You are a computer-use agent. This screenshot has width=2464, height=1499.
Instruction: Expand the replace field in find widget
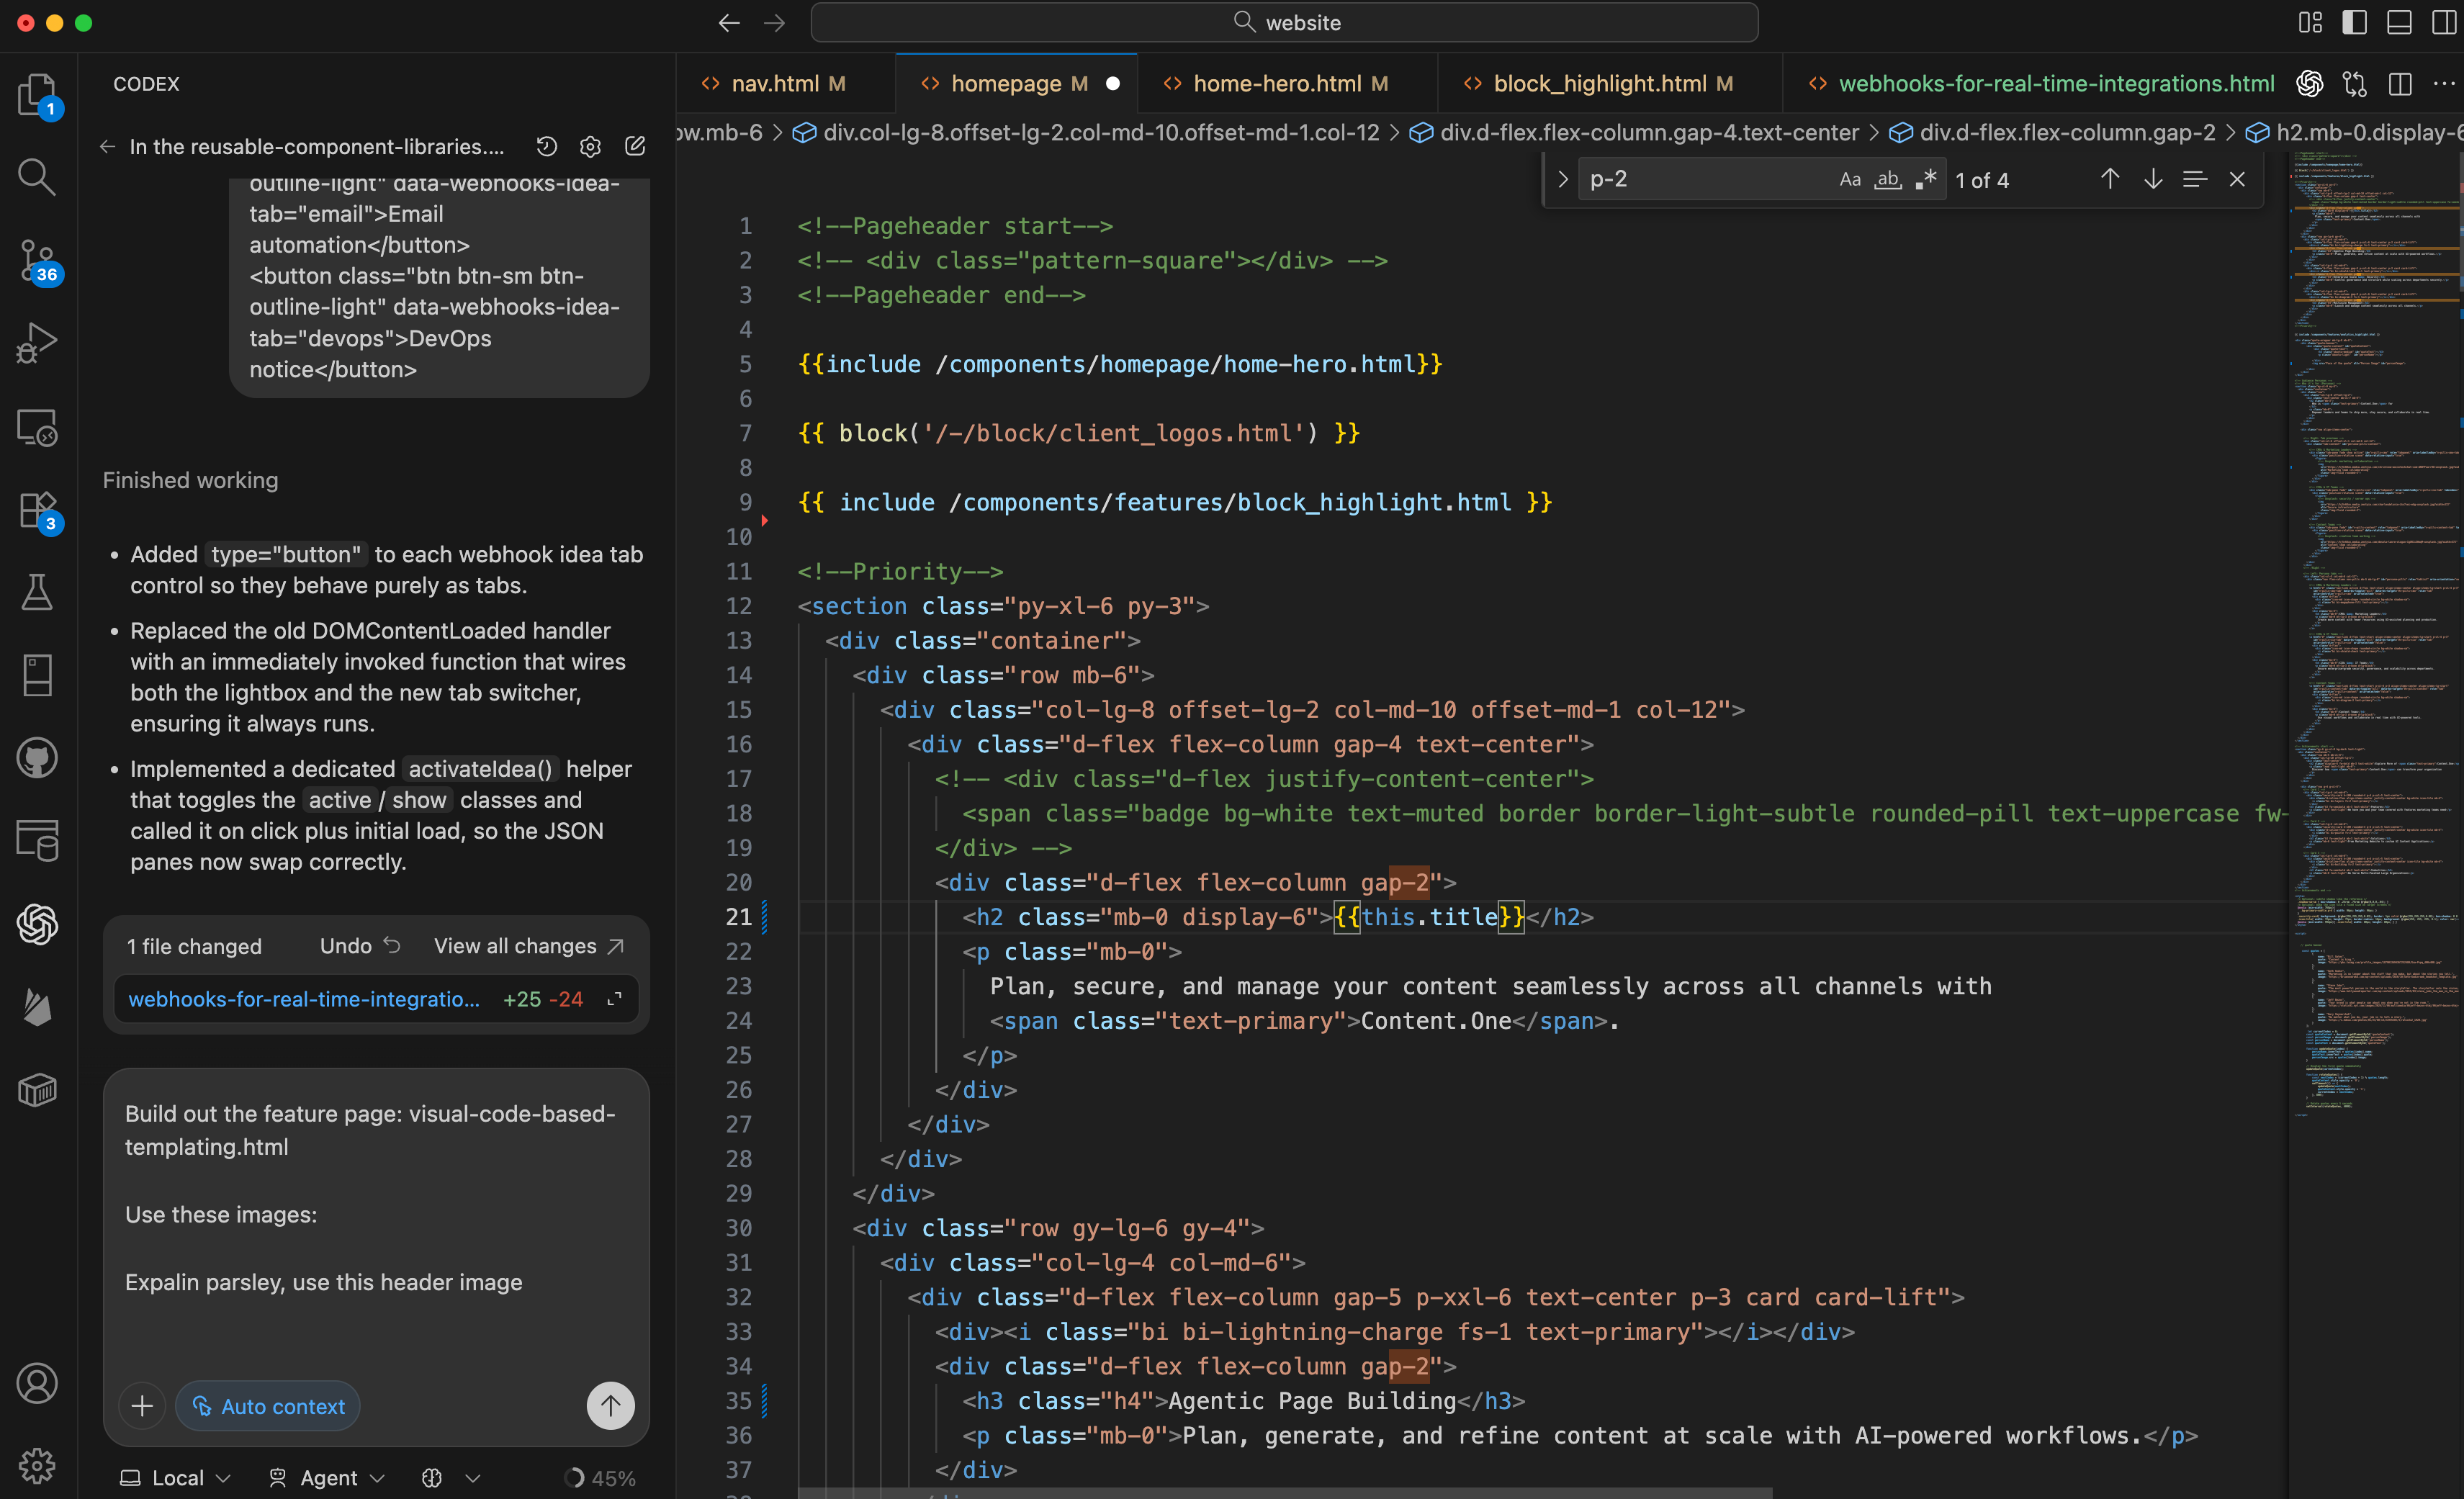1562,179
